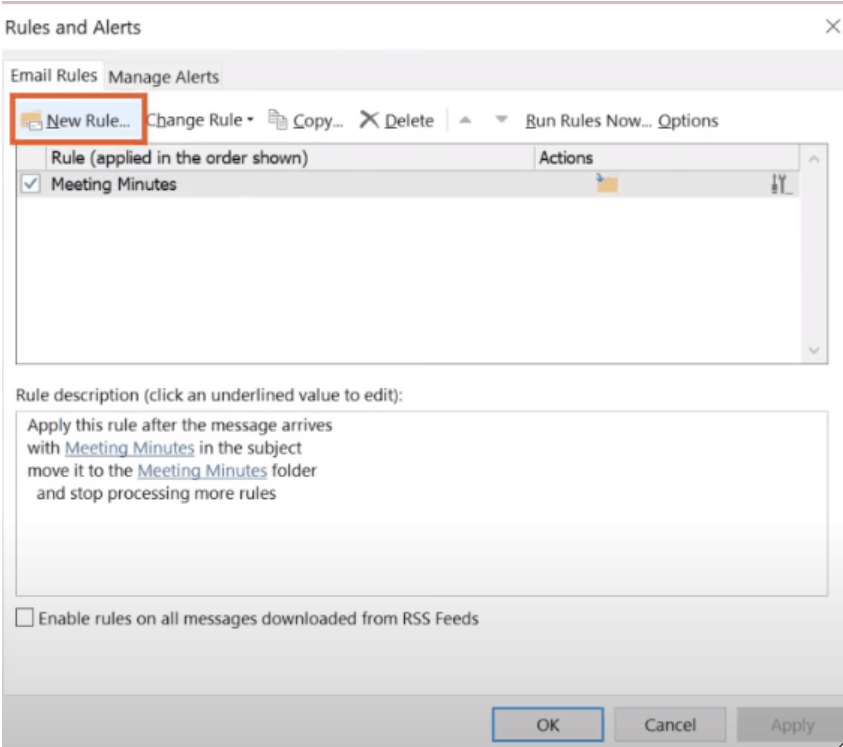Viewport: 843px width, 747px height.
Task: Click Copy... in the toolbar
Action: [x=318, y=121]
